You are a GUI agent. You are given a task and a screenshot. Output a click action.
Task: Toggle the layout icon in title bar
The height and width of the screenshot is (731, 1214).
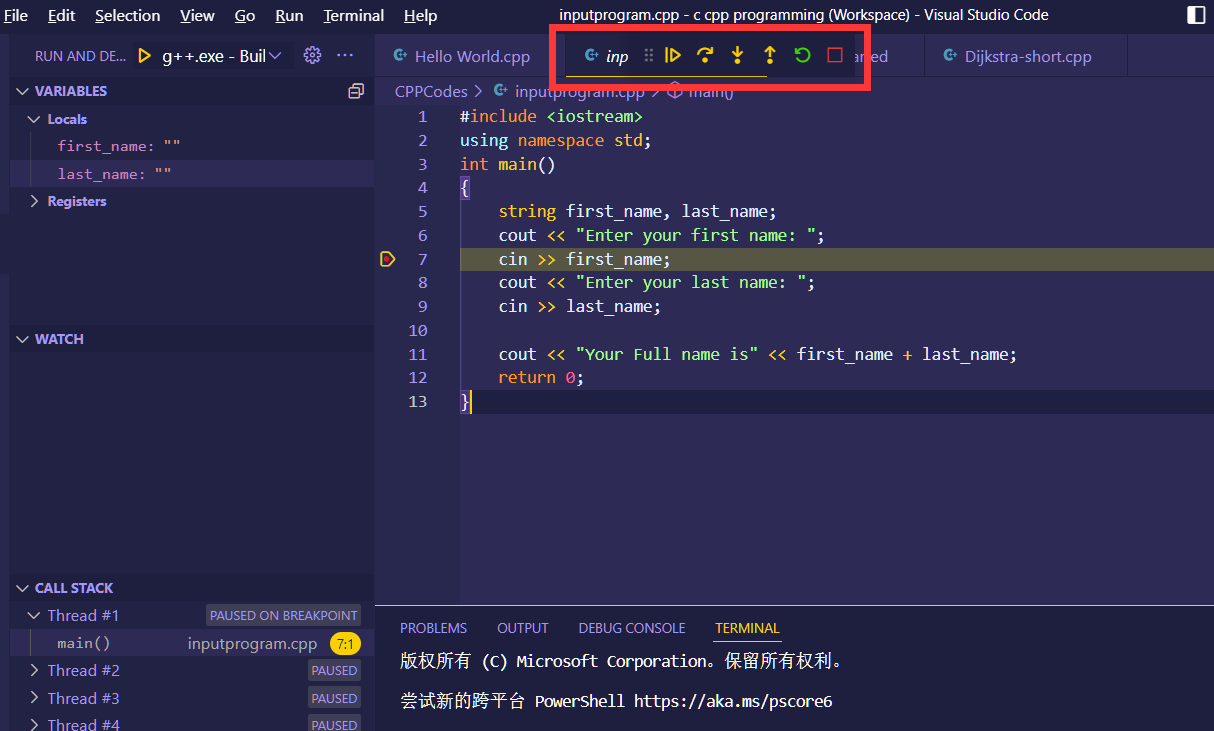[x=1196, y=15]
